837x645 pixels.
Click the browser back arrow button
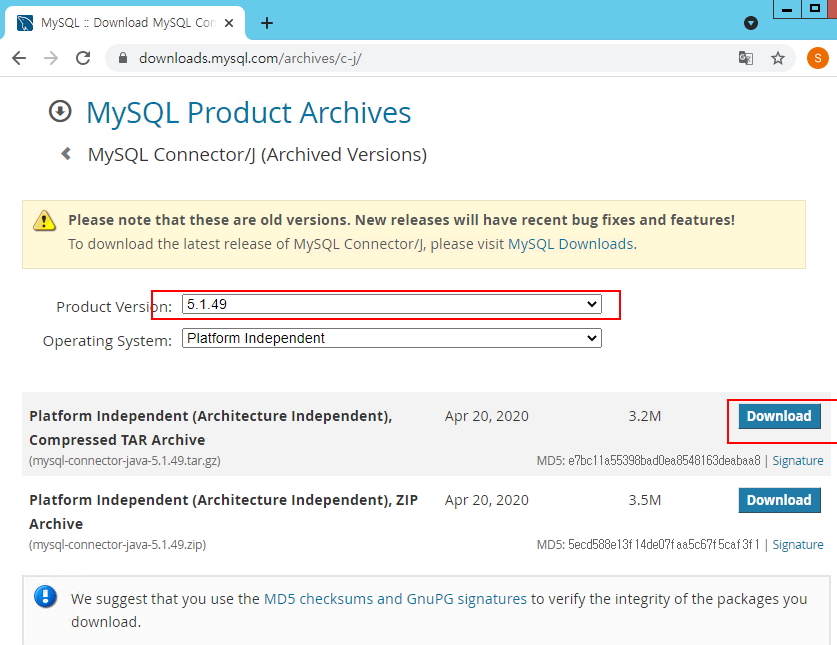click(18, 58)
